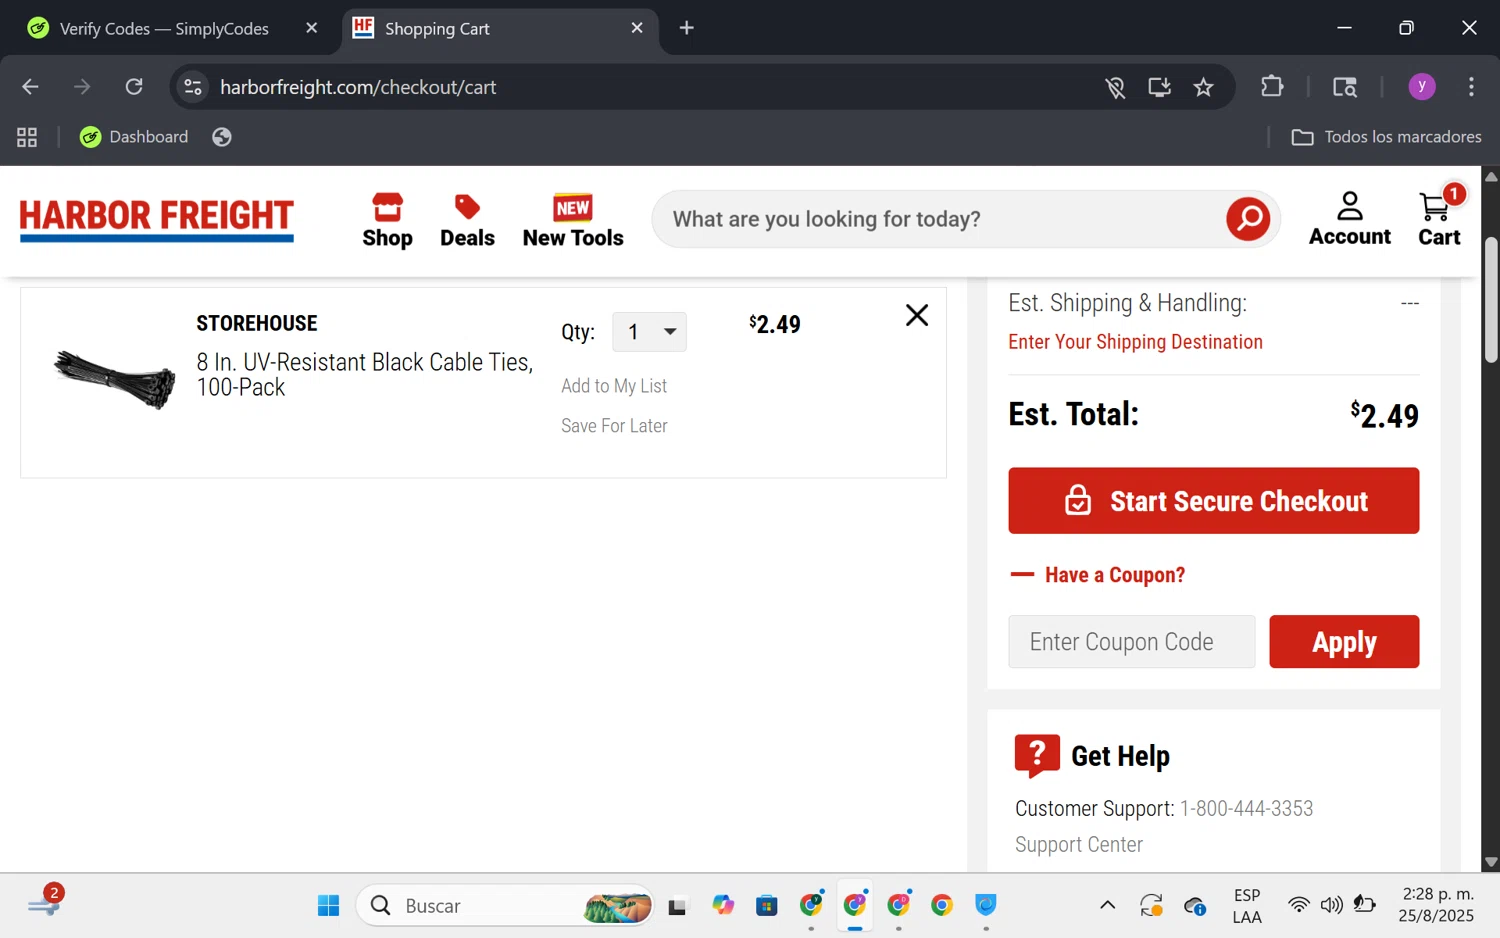Open the Support Center link
1500x938 pixels.
coord(1079,845)
